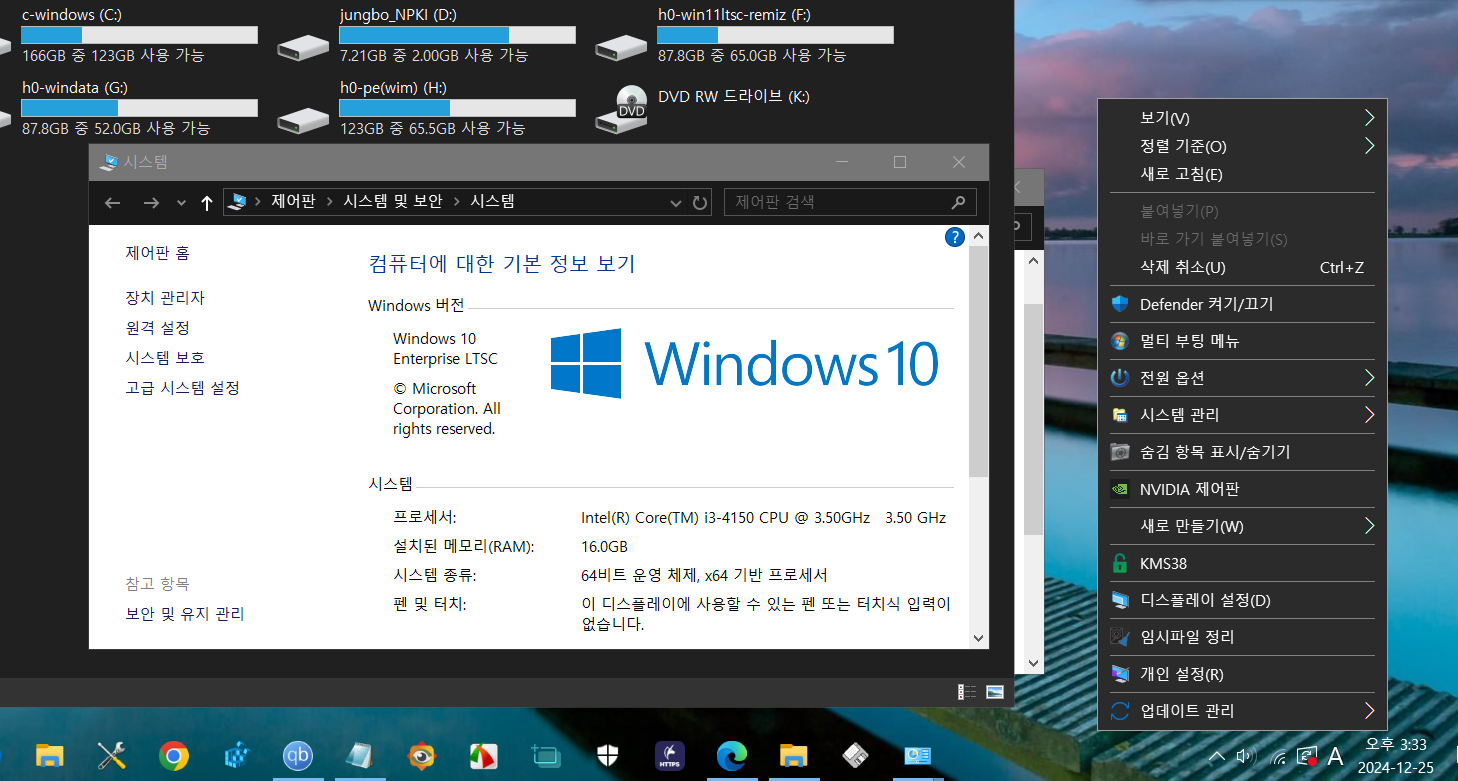
Task: Click h0-pe(wim) (H:) usage bar
Action: (x=458, y=108)
